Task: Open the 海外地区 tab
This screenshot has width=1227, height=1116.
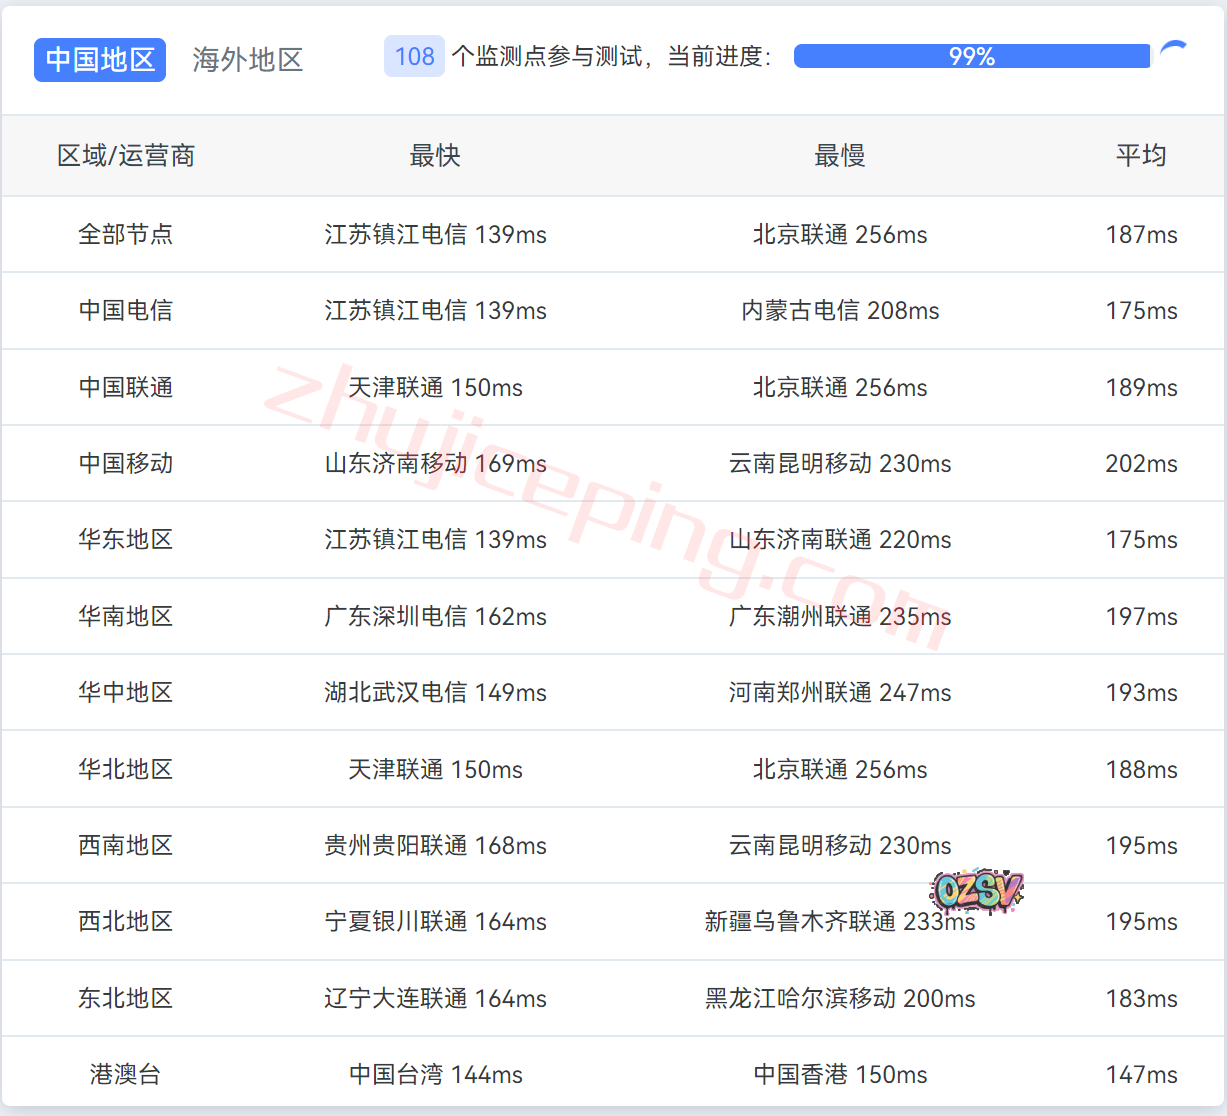Action: 248,60
